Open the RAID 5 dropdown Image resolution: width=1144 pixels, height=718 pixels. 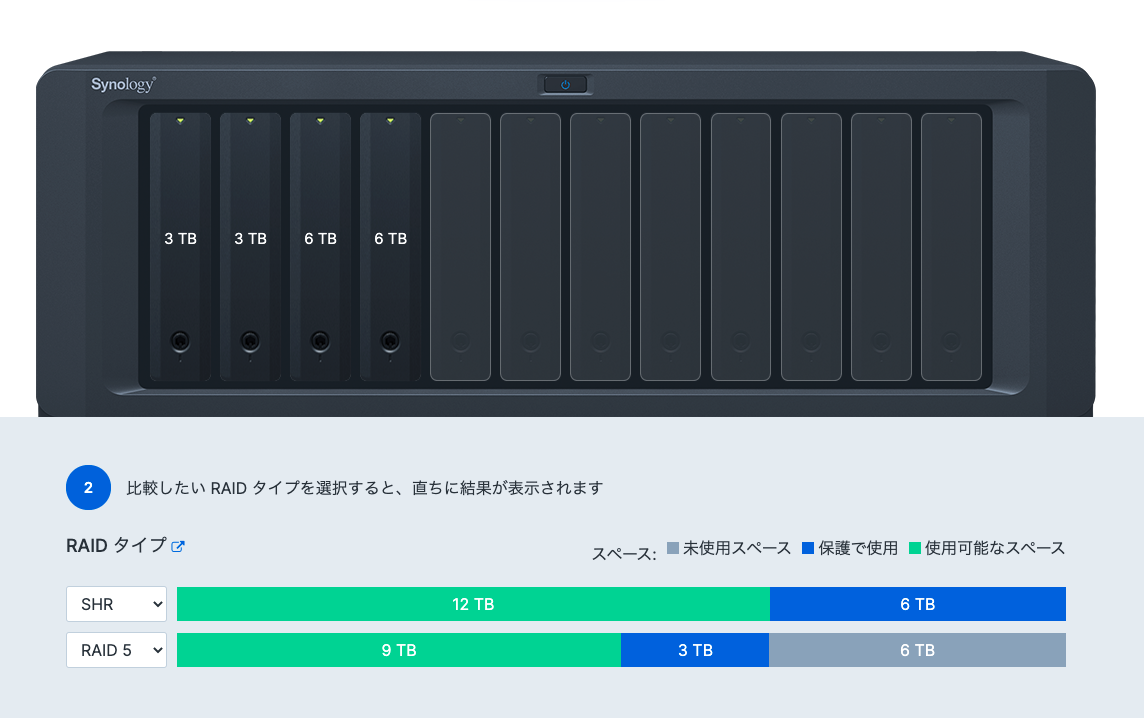[x=116, y=650]
